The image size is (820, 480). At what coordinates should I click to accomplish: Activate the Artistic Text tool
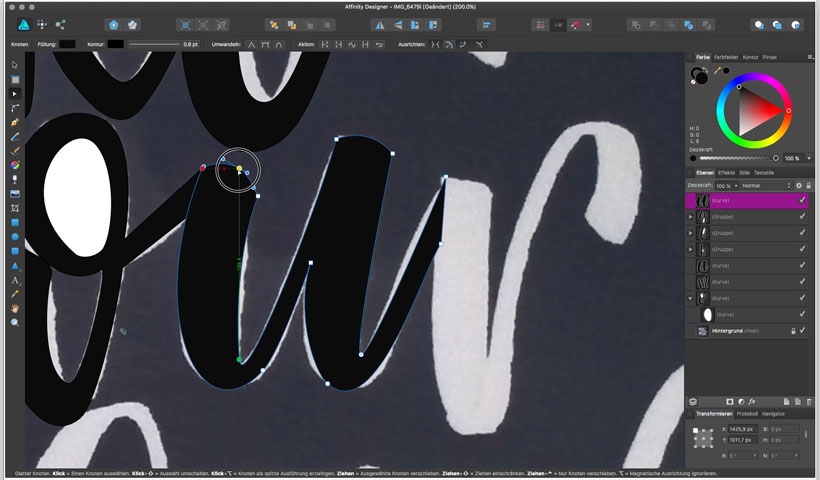pyautogui.click(x=15, y=281)
